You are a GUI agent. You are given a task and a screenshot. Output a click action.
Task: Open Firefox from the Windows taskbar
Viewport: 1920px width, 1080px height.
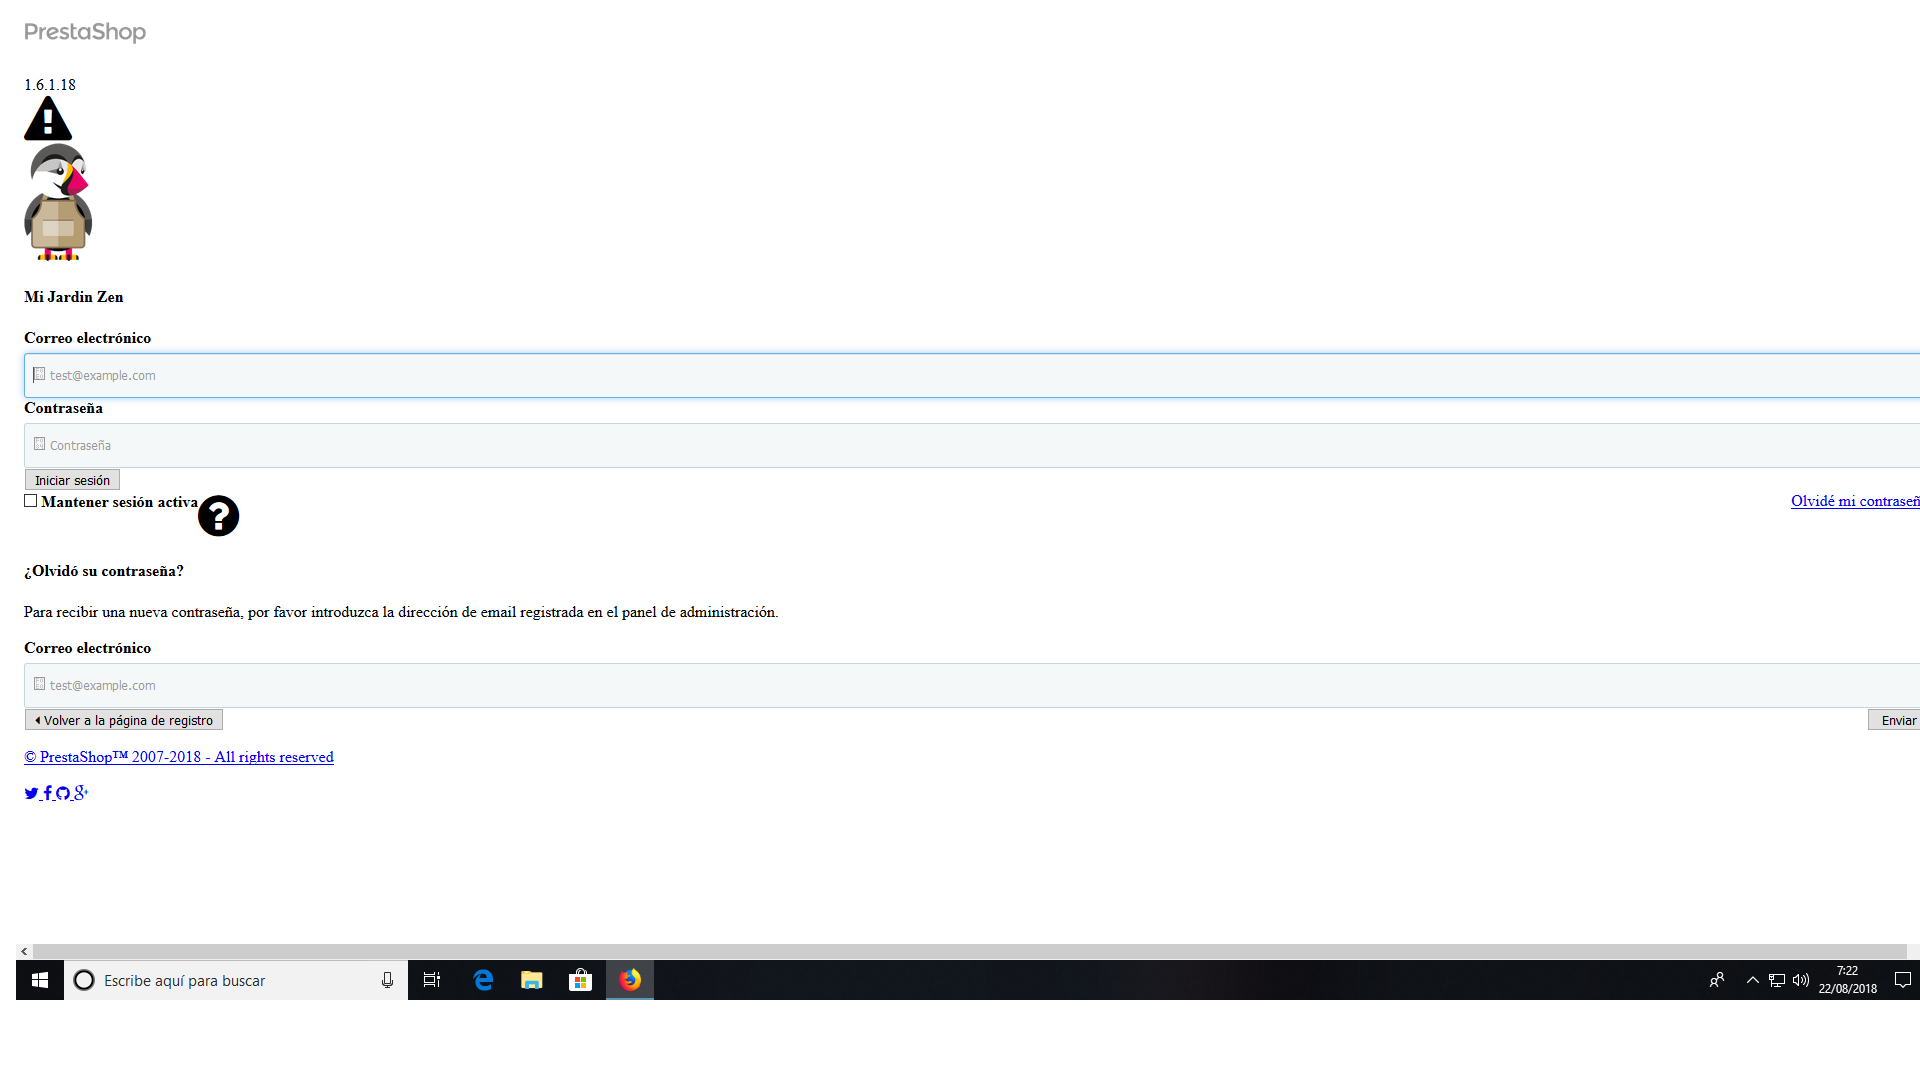click(630, 980)
